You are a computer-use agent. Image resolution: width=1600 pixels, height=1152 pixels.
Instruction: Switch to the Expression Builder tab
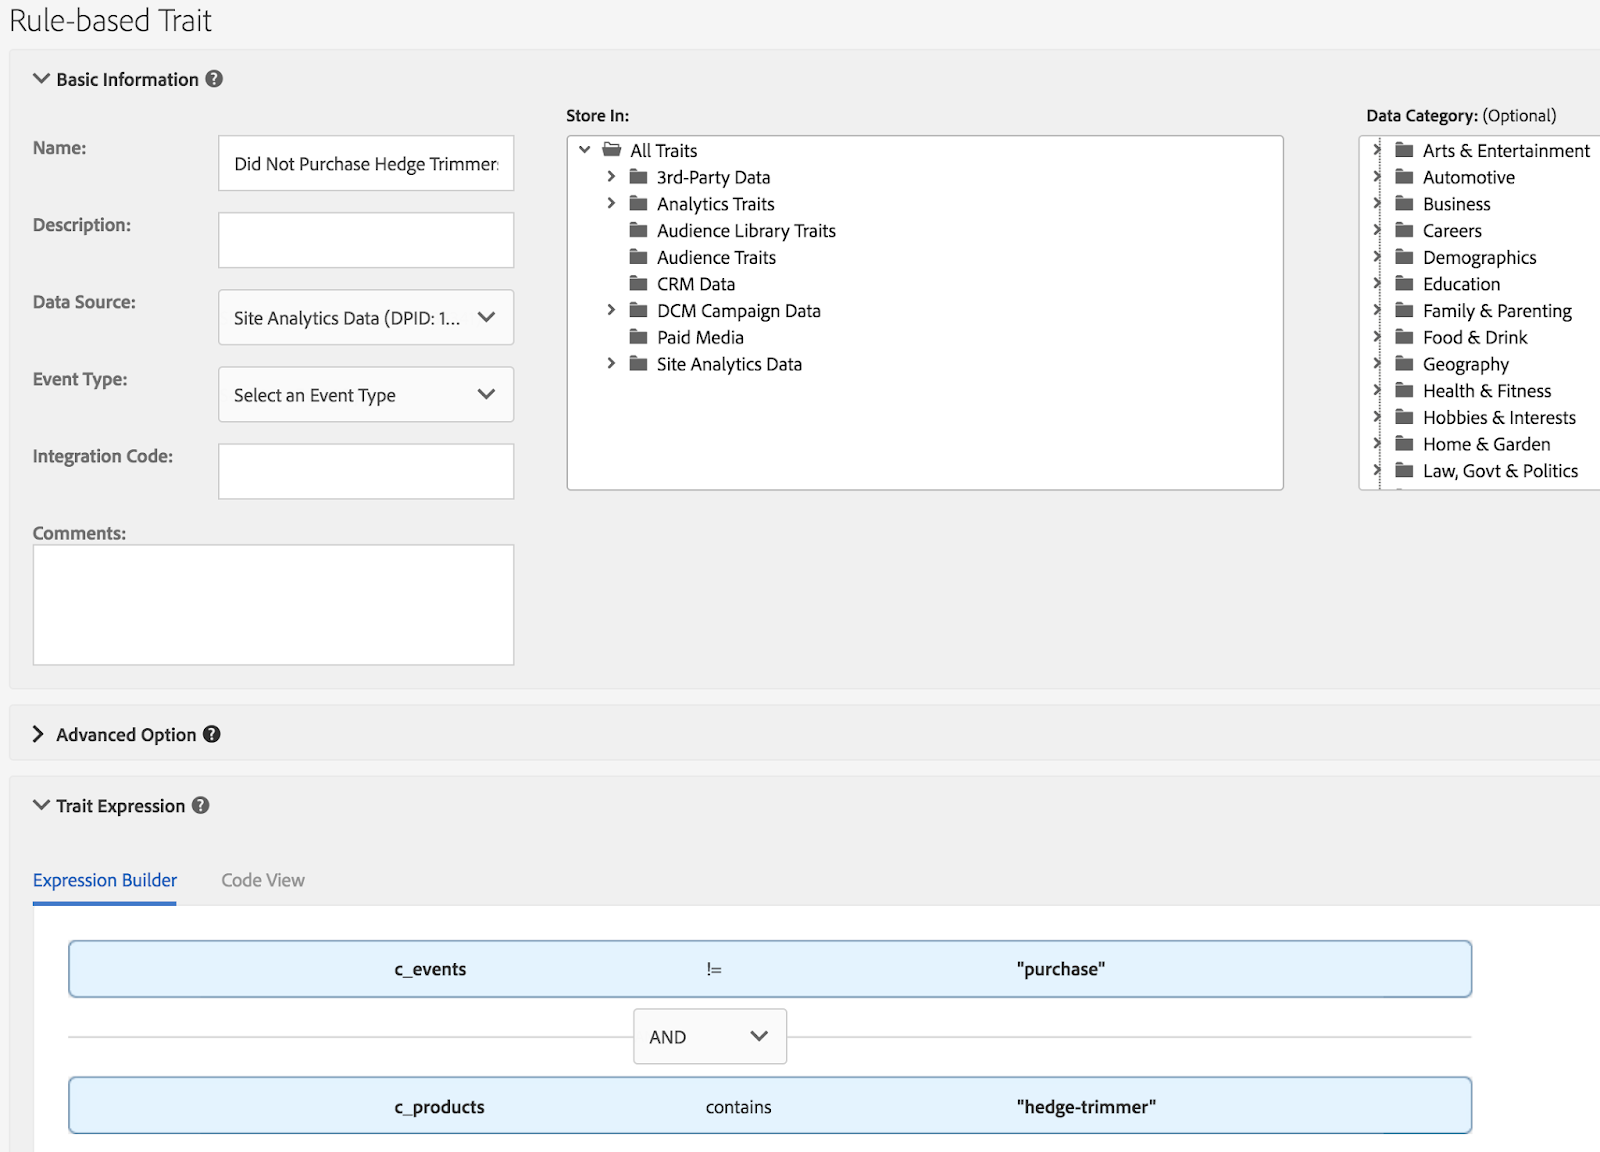click(105, 880)
